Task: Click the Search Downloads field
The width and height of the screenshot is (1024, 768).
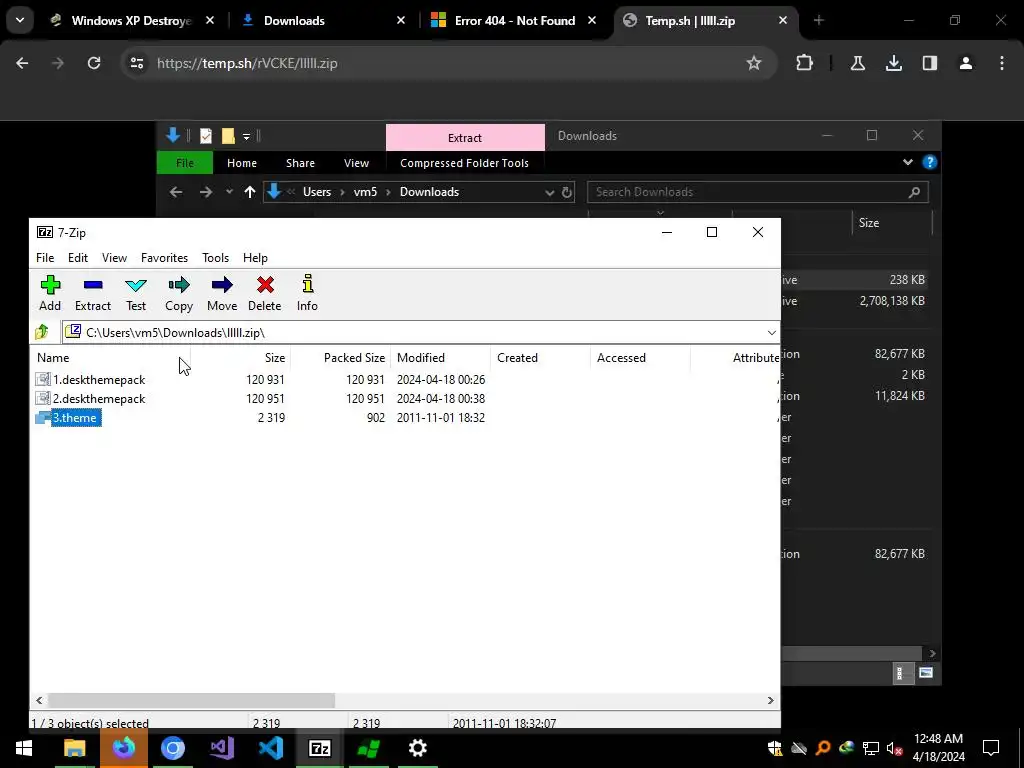Action: point(758,192)
